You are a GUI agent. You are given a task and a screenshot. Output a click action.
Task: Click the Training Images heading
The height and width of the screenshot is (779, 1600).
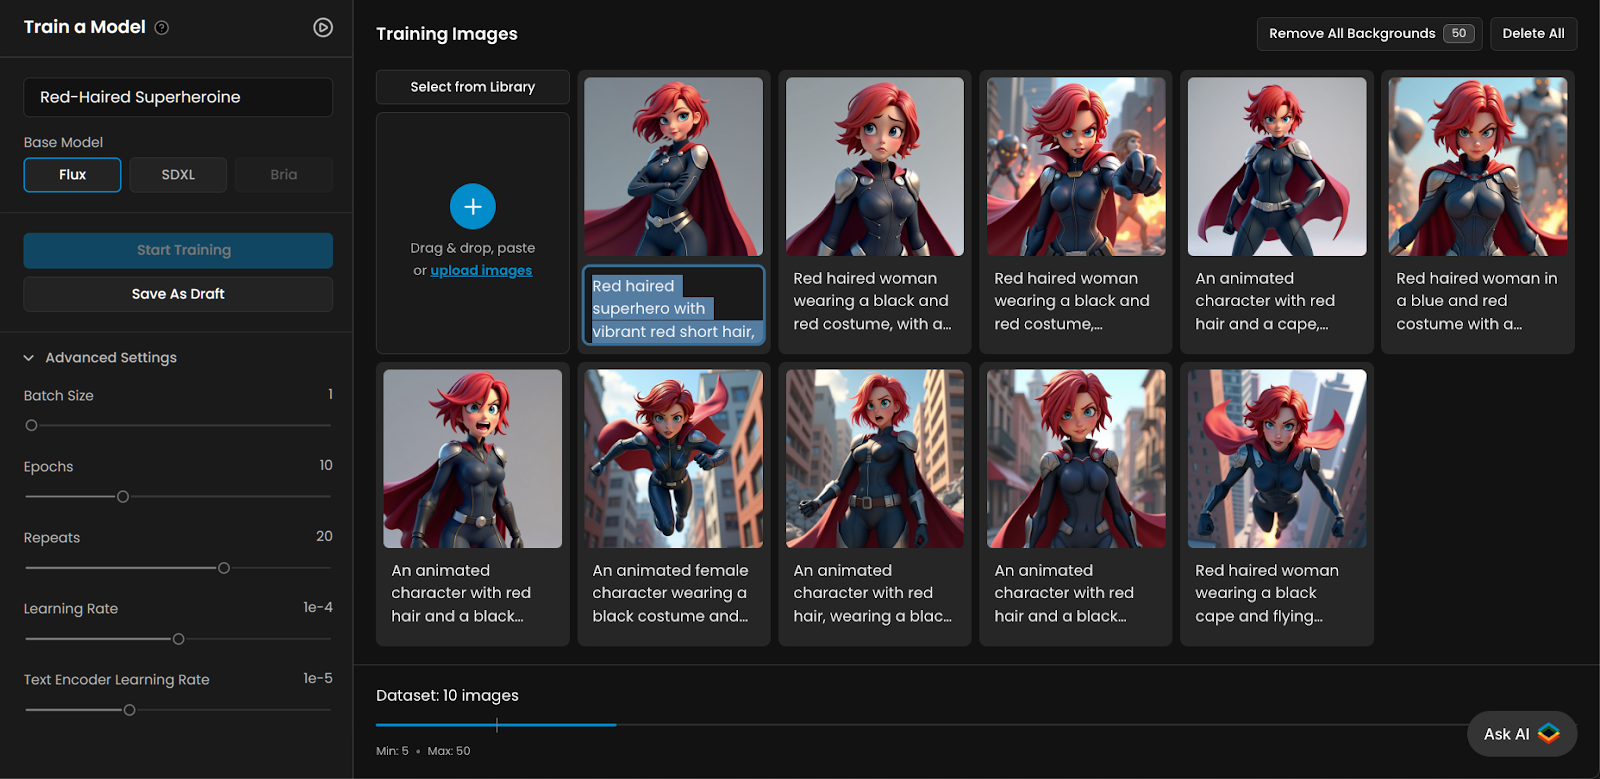click(447, 34)
